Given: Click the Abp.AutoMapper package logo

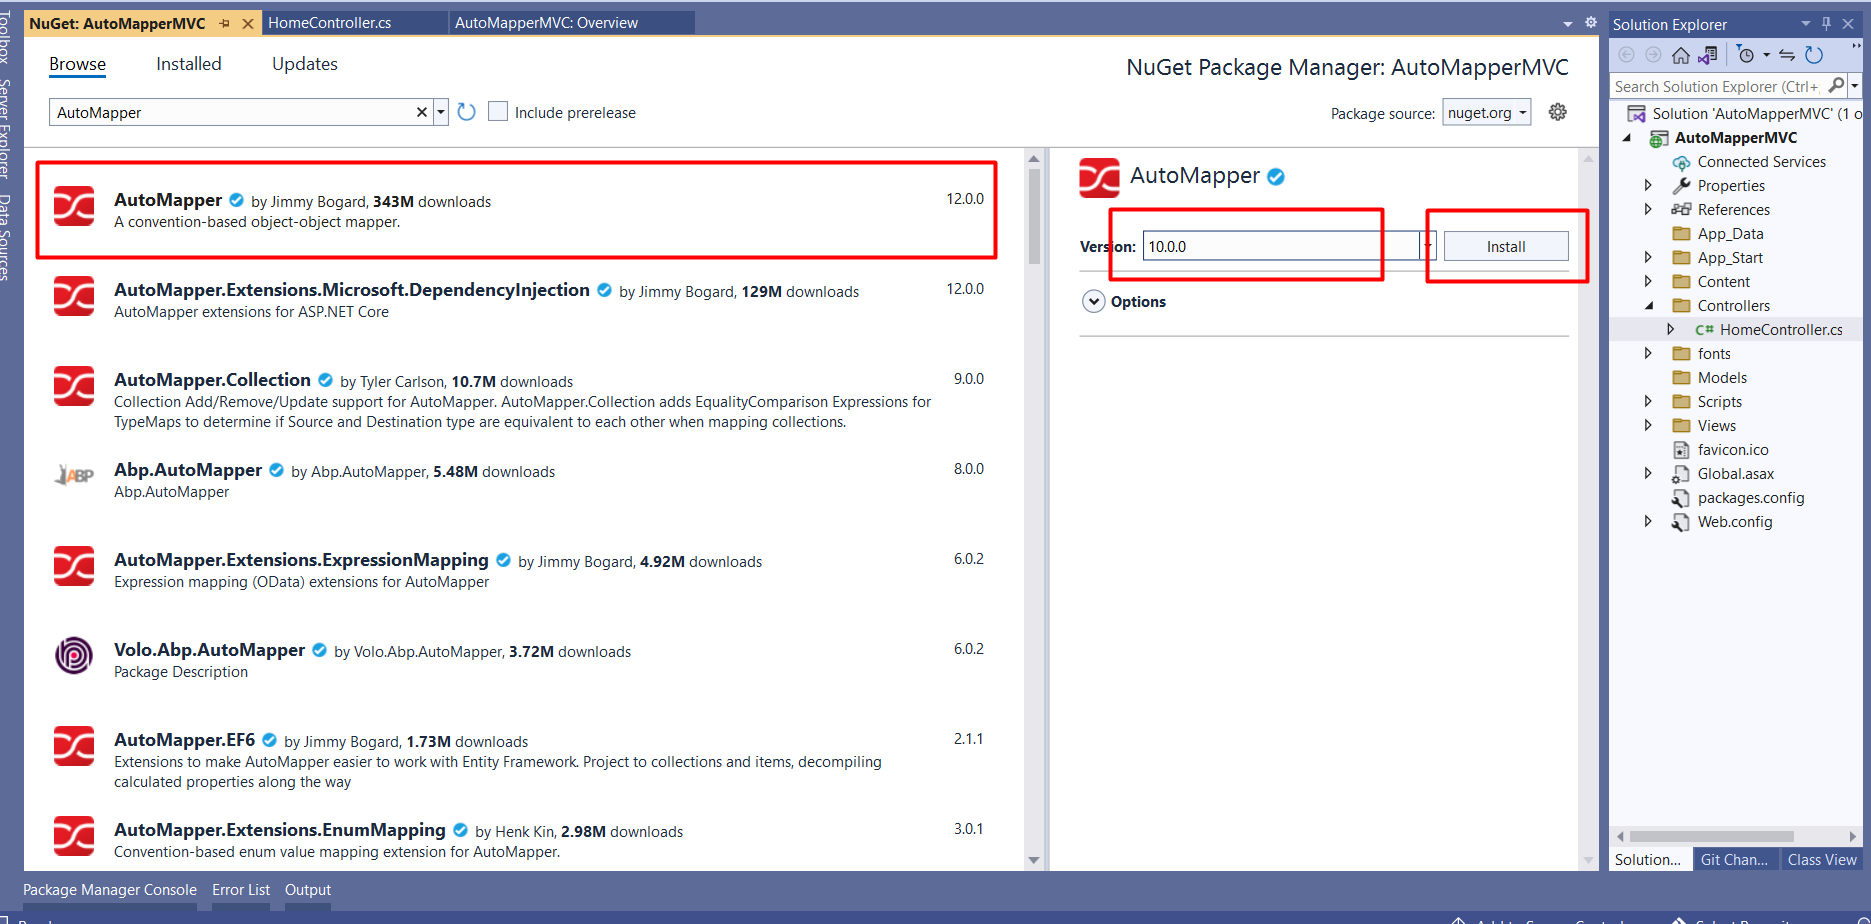Looking at the screenshot, I should (74, 476).
